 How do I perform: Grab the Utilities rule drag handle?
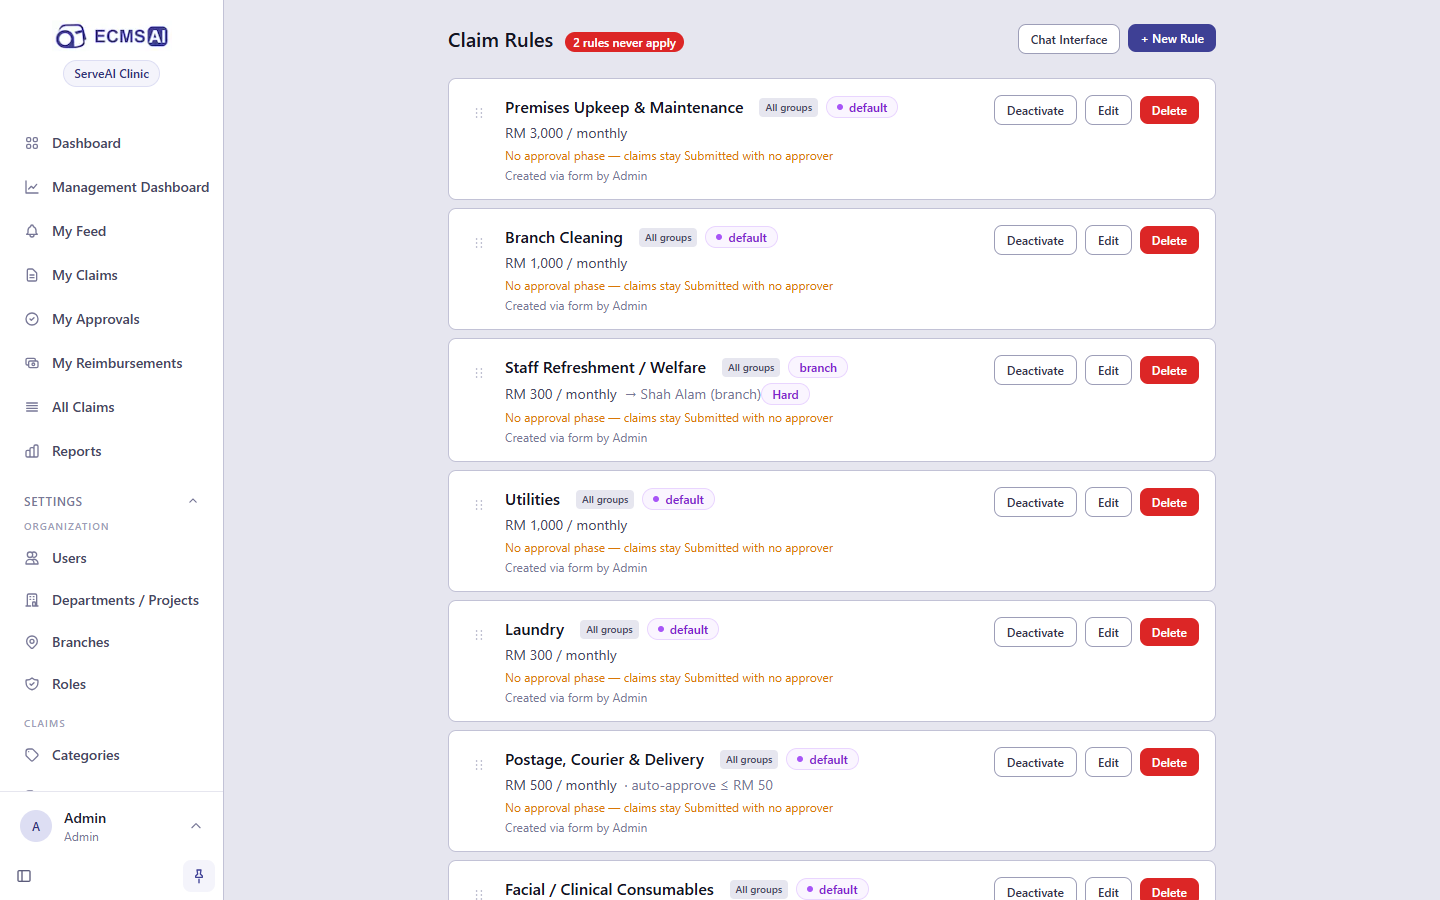pos(479,505)
